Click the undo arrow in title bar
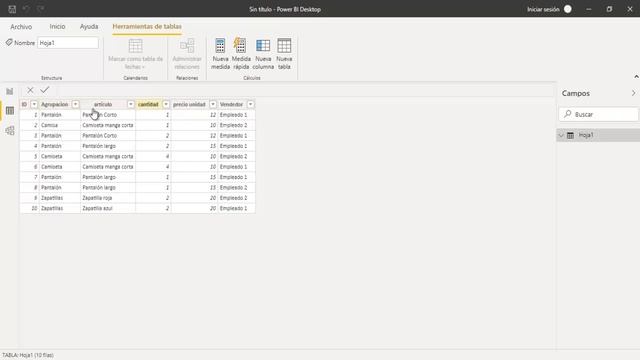This screenshot has width=640, height=360. tap(26, 9)
